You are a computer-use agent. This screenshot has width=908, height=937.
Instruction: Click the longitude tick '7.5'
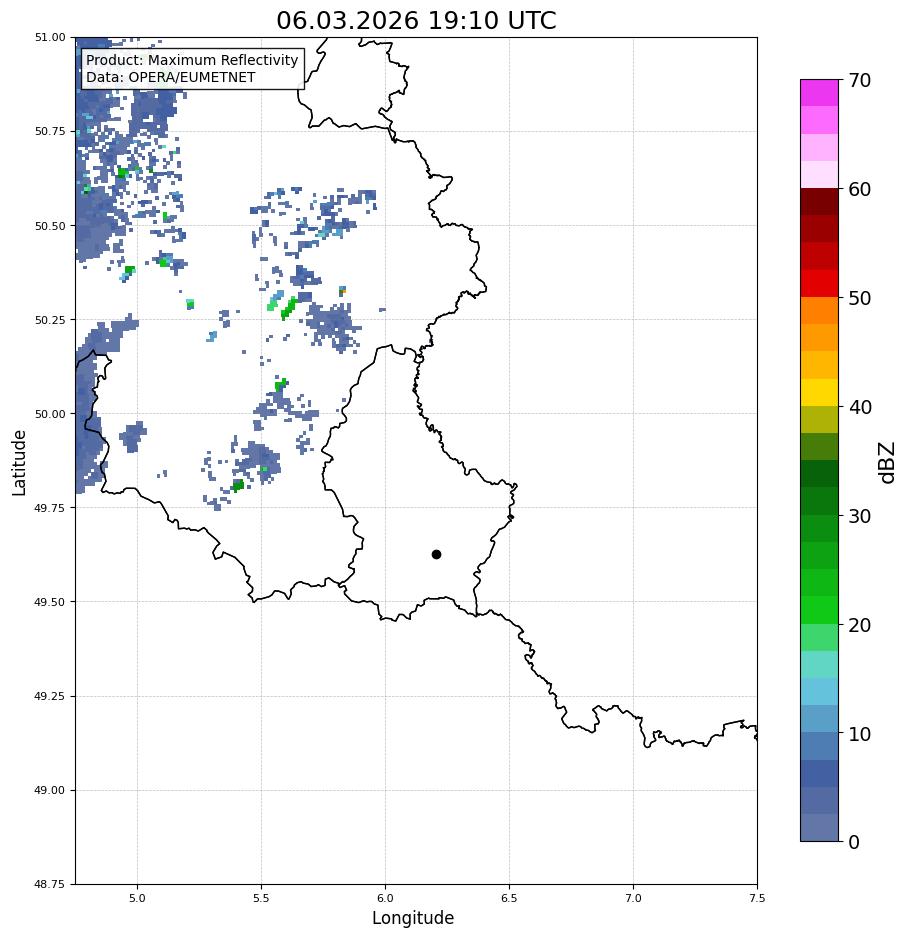[x=757, y=898]
